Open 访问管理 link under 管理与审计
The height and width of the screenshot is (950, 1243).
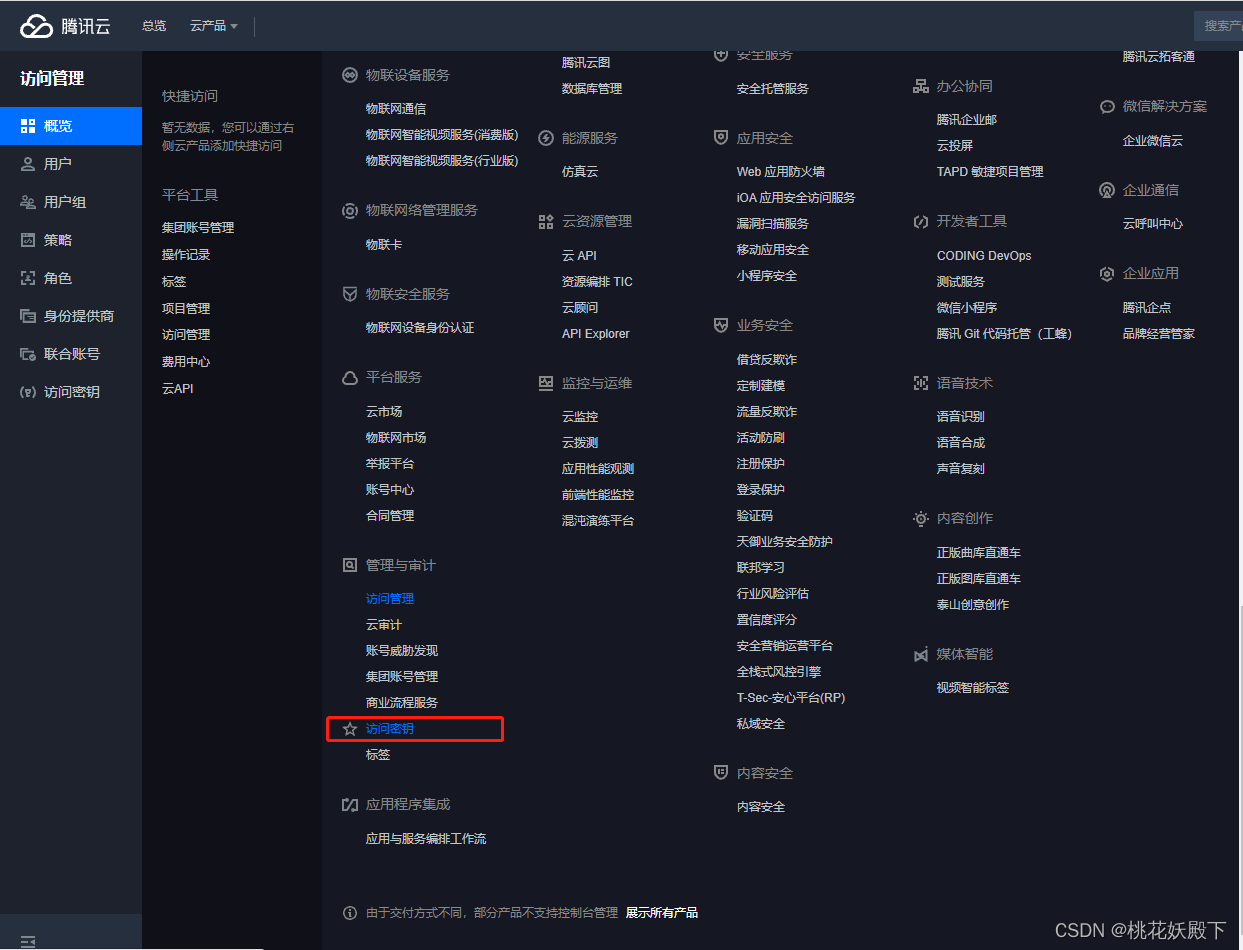[x=390, y=599]
